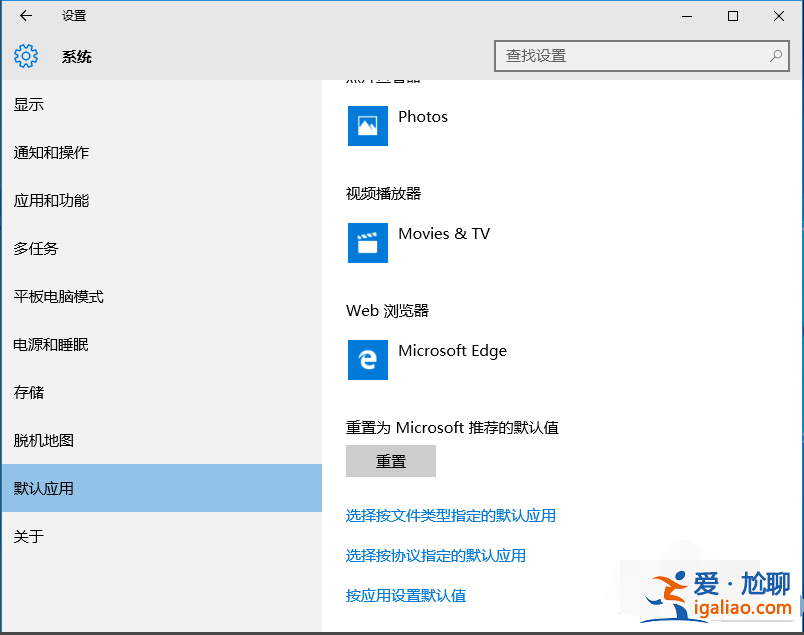
Task: Click the search magnifier in 查找设置 box
Action: click(776, 56)
